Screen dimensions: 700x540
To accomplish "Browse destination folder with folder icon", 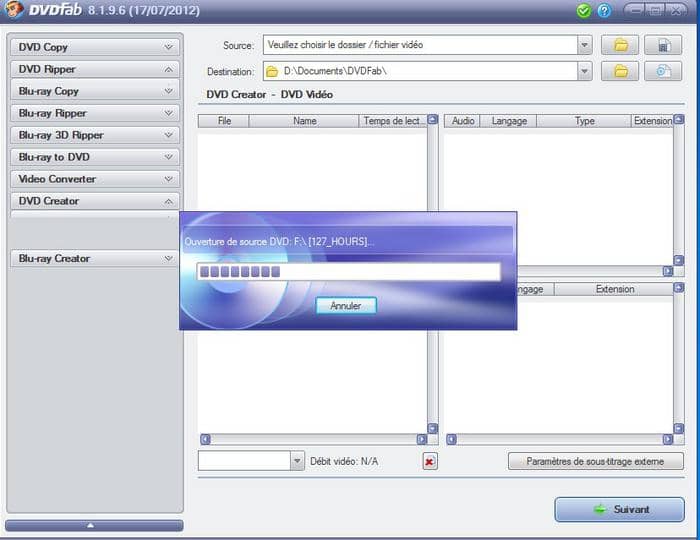I will coord(620,71).
